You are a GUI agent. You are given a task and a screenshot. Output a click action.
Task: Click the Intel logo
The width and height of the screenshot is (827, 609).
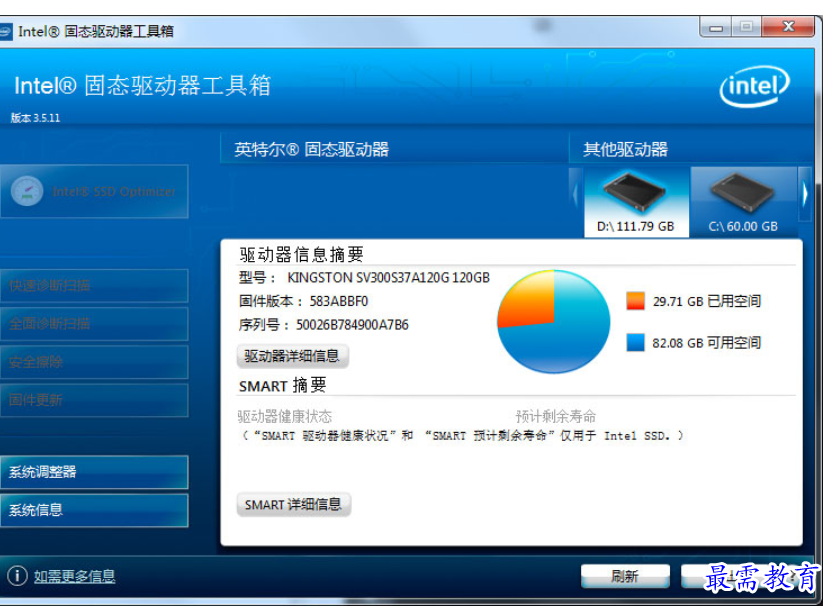[x=754, y=86]
